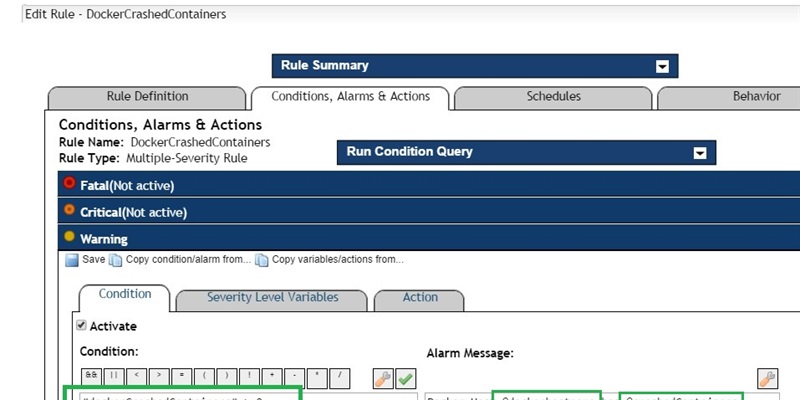Viewport: 800px width, 400px height.
Task: Click the Copy variables/actions from icon
Action: tap(262, 260)
